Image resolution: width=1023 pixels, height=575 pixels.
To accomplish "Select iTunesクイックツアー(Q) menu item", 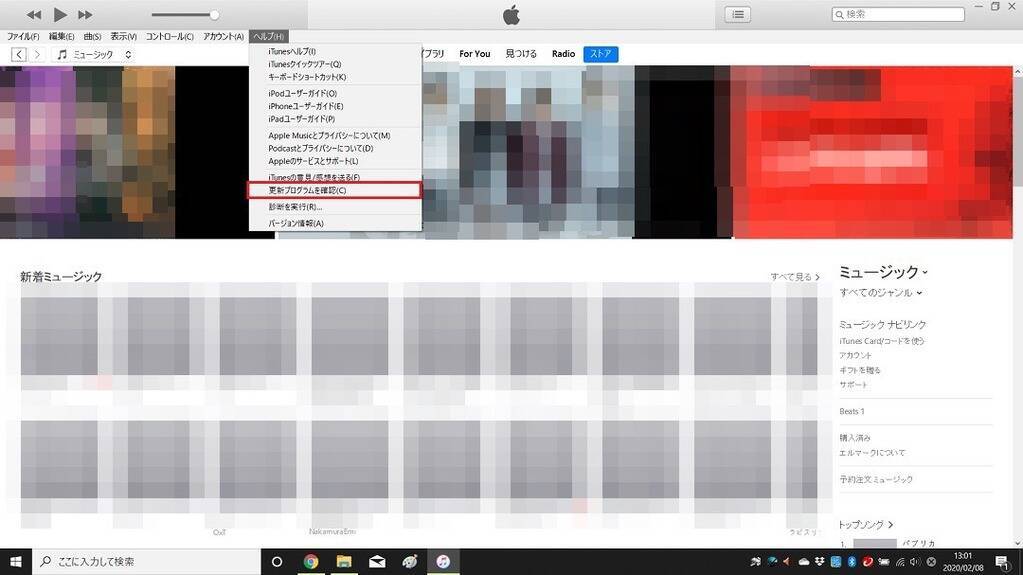I will pyautogui.click(x=335, y=64).
